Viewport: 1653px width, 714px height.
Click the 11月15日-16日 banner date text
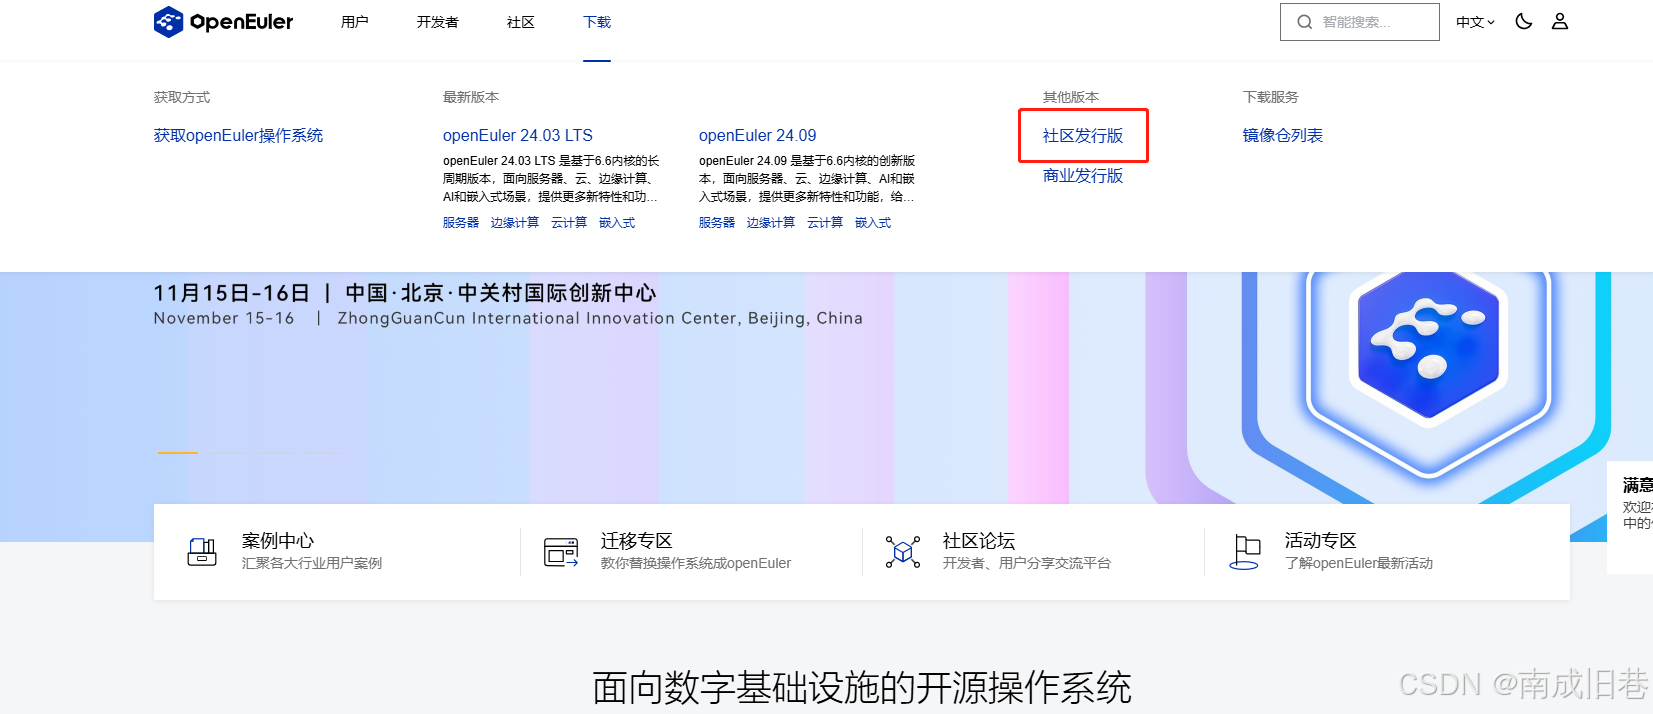point(232,293)
